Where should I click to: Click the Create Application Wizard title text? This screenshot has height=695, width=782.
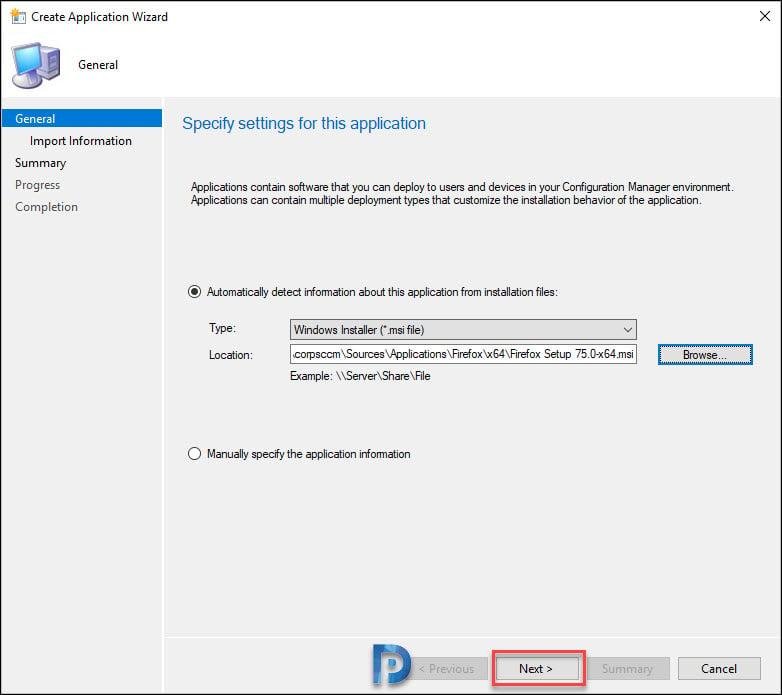point(99,17)
